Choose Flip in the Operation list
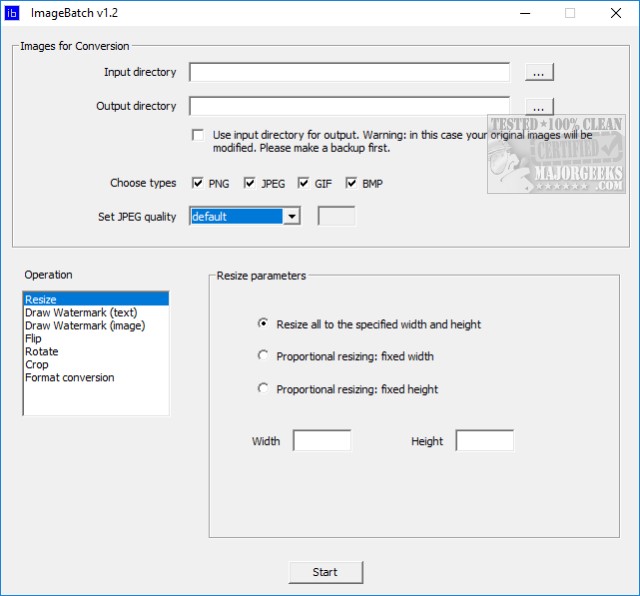Screen dimensions: 640x596 [96, 338]
